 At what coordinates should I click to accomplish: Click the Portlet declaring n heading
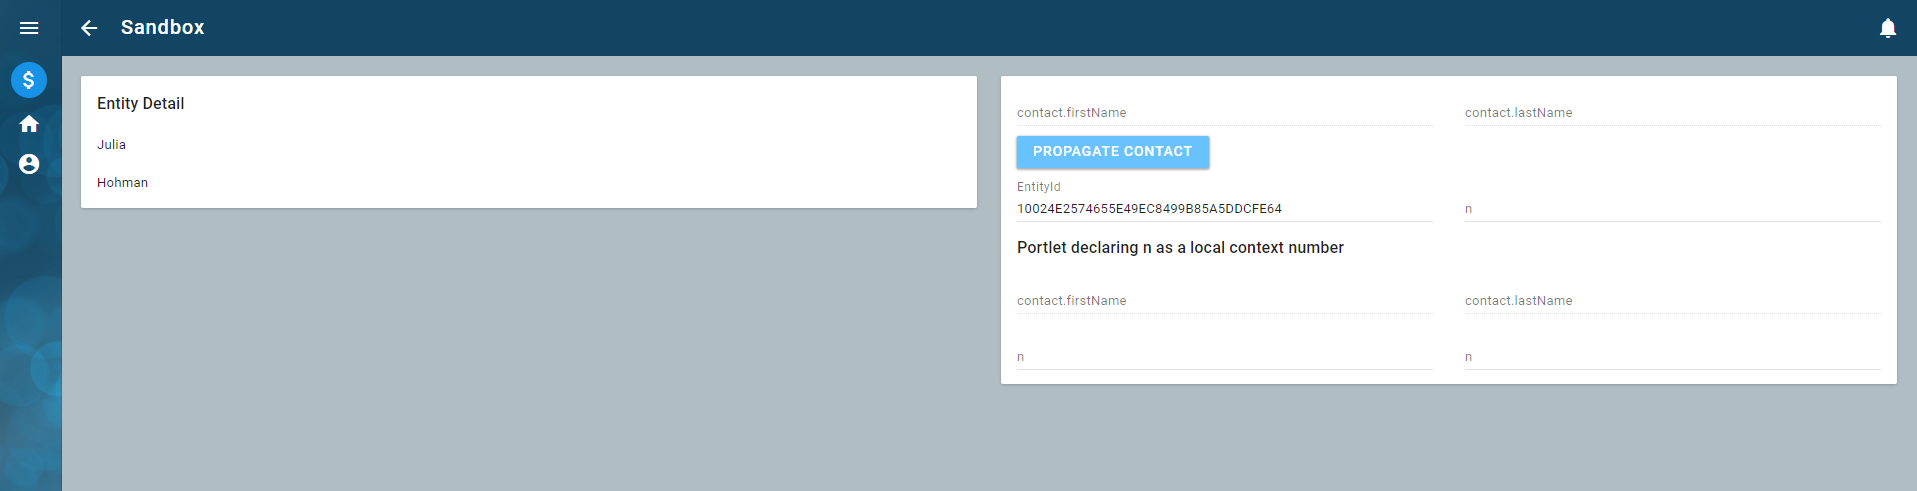(x=1180, y=248)
